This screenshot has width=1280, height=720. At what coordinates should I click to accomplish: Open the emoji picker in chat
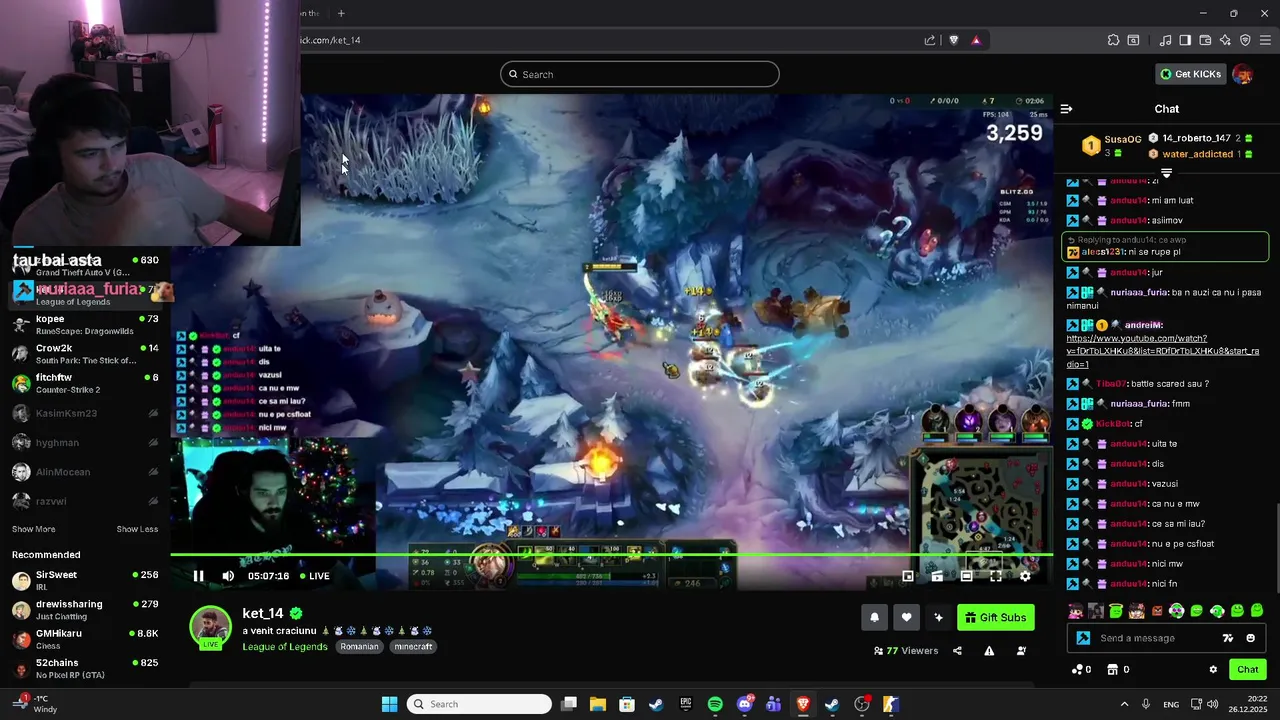pos(1250,638)
